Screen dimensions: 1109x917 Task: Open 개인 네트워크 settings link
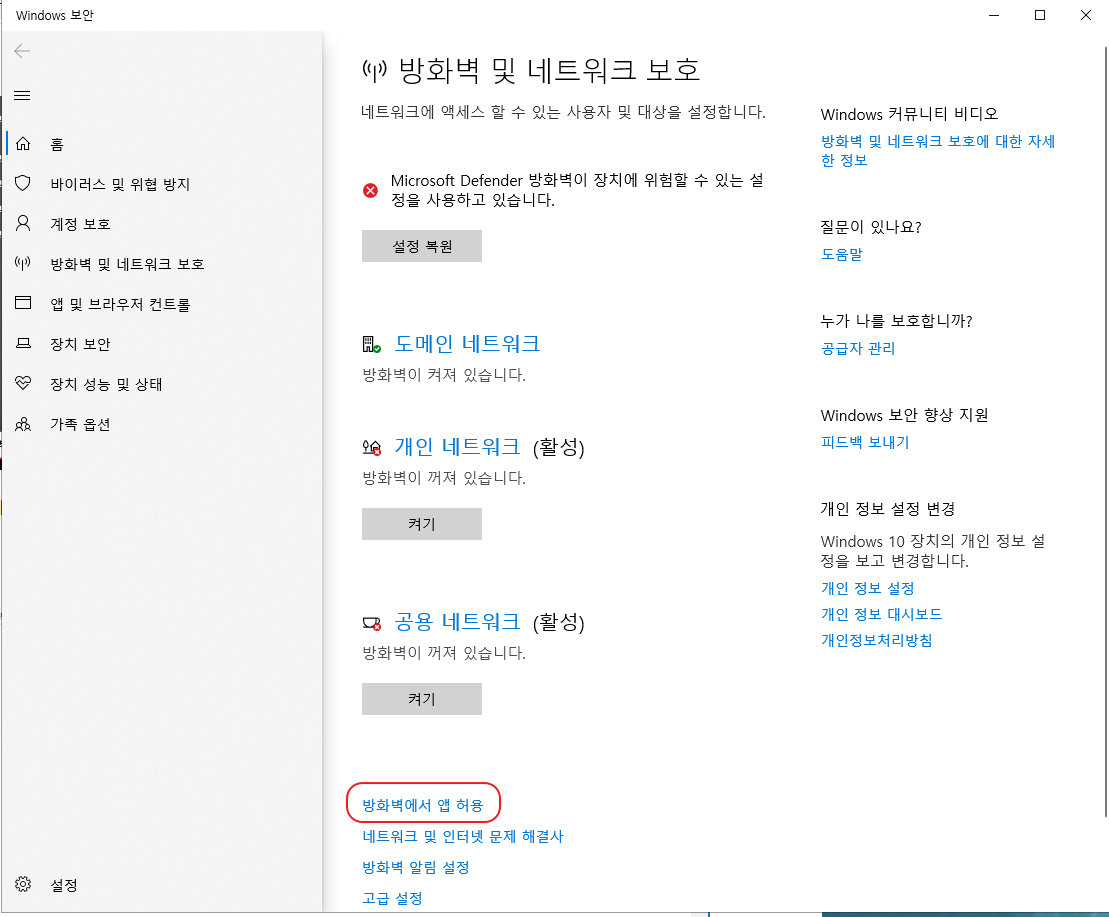[457, 447]
